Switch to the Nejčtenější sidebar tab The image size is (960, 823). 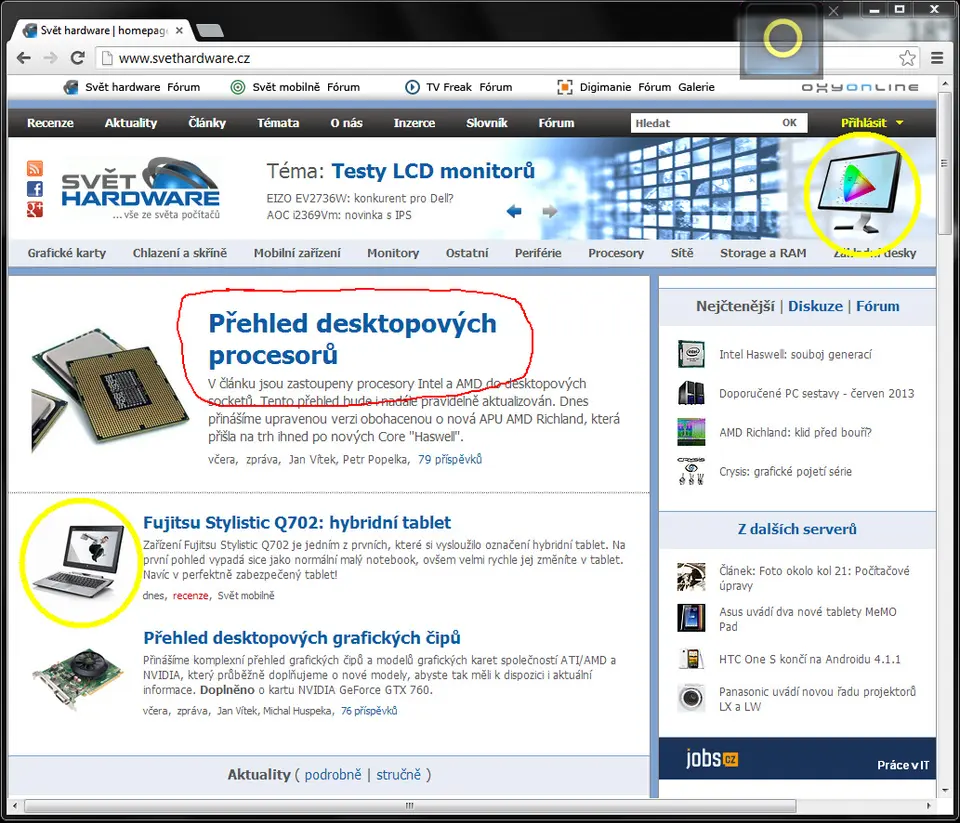coord(735,306)
